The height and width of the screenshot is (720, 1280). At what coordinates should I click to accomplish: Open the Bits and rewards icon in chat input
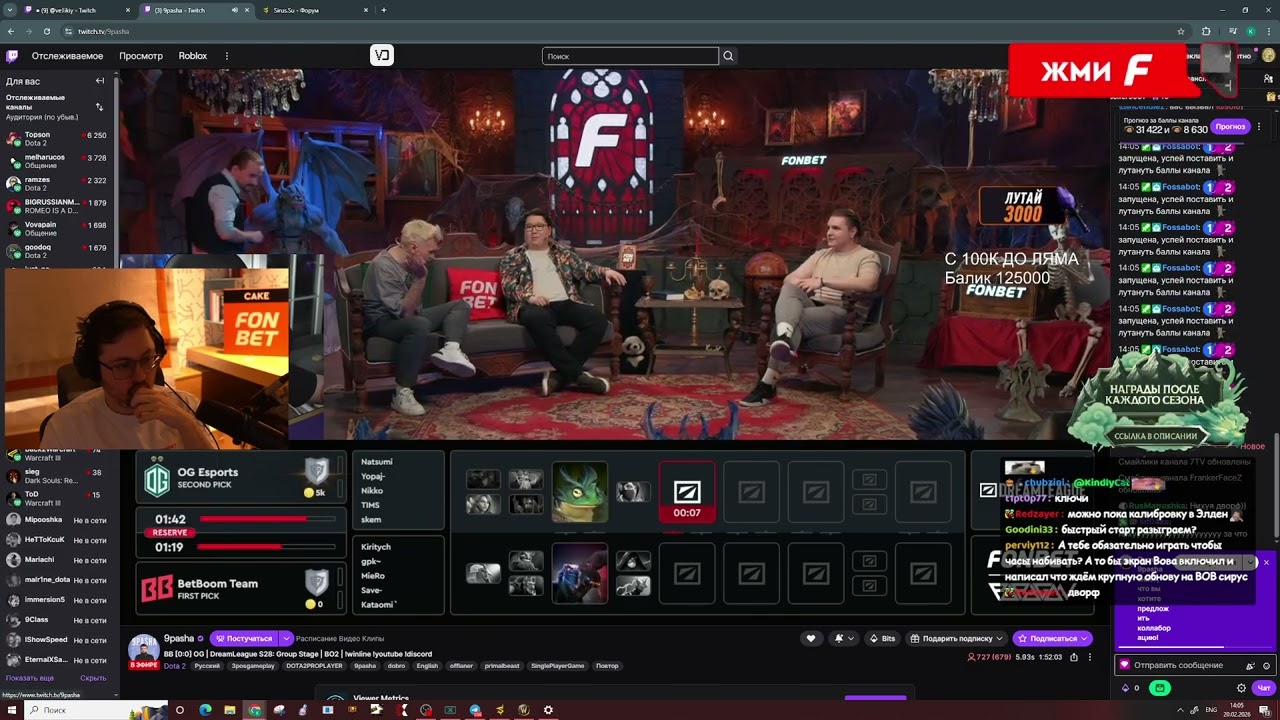1250,665
